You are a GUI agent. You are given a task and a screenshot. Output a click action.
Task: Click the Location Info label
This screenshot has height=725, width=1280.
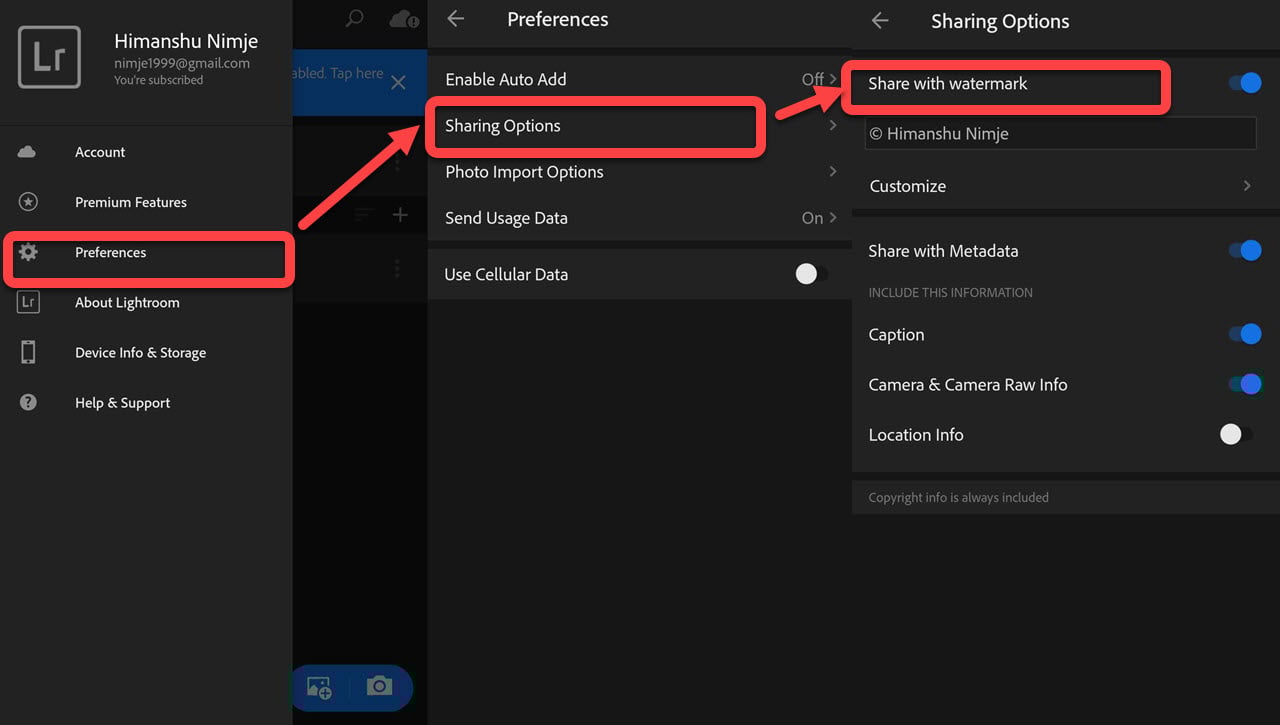point(916,435)
